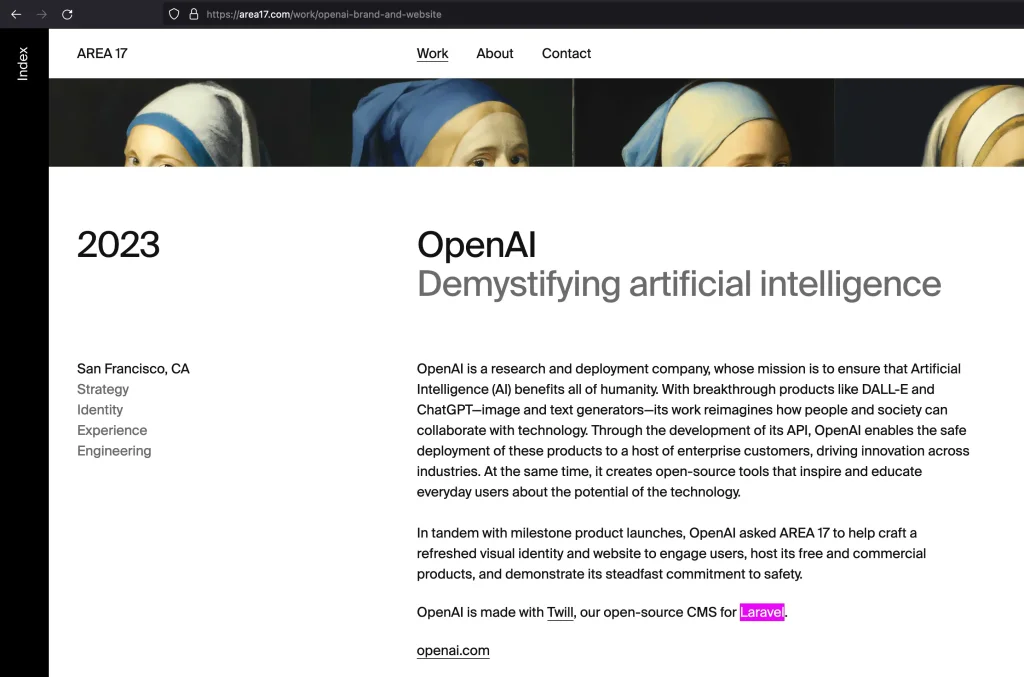The image size is (1024, 677).
Task: Click the forward navigation arrow
Action: (40, 14)
